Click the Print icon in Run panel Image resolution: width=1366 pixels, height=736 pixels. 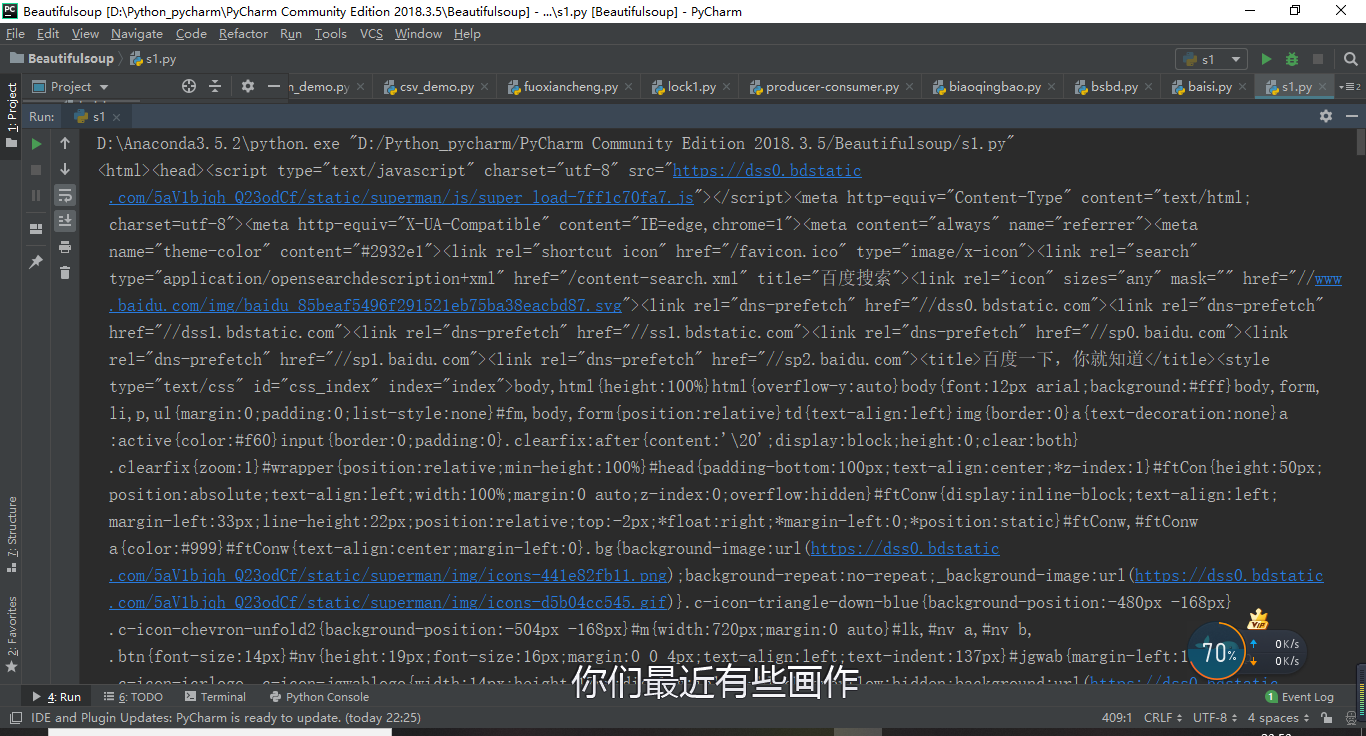pyautogui.click(x=65, y=247)
